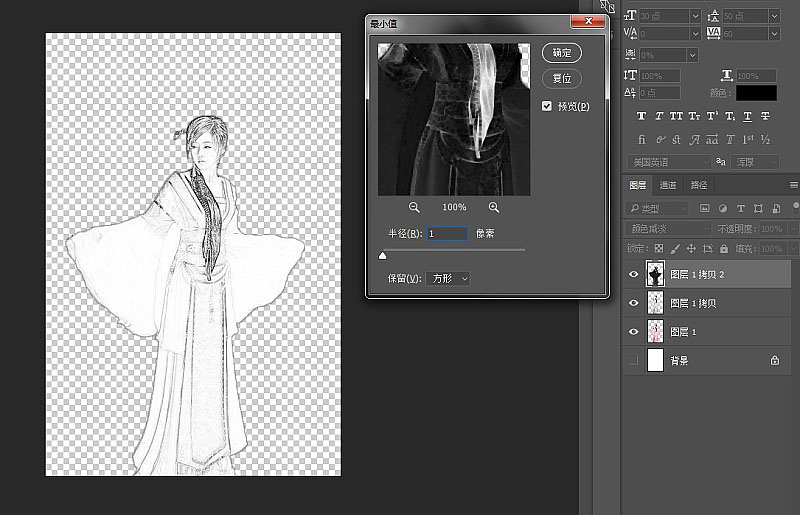Click the 确定 button
The height and width of the screenshot is (515, 800).
562,53
